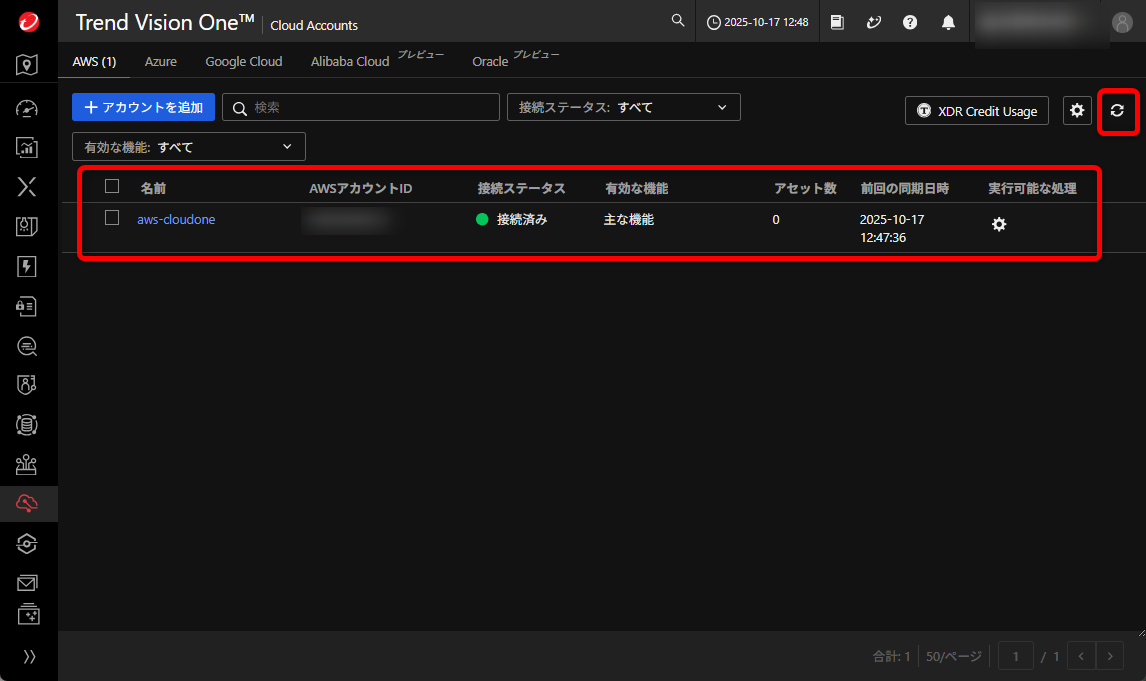This screenshot has height=681, width=1146.
Task: Click the 実行可能な処理 column header
Action: coord(1033,189)
